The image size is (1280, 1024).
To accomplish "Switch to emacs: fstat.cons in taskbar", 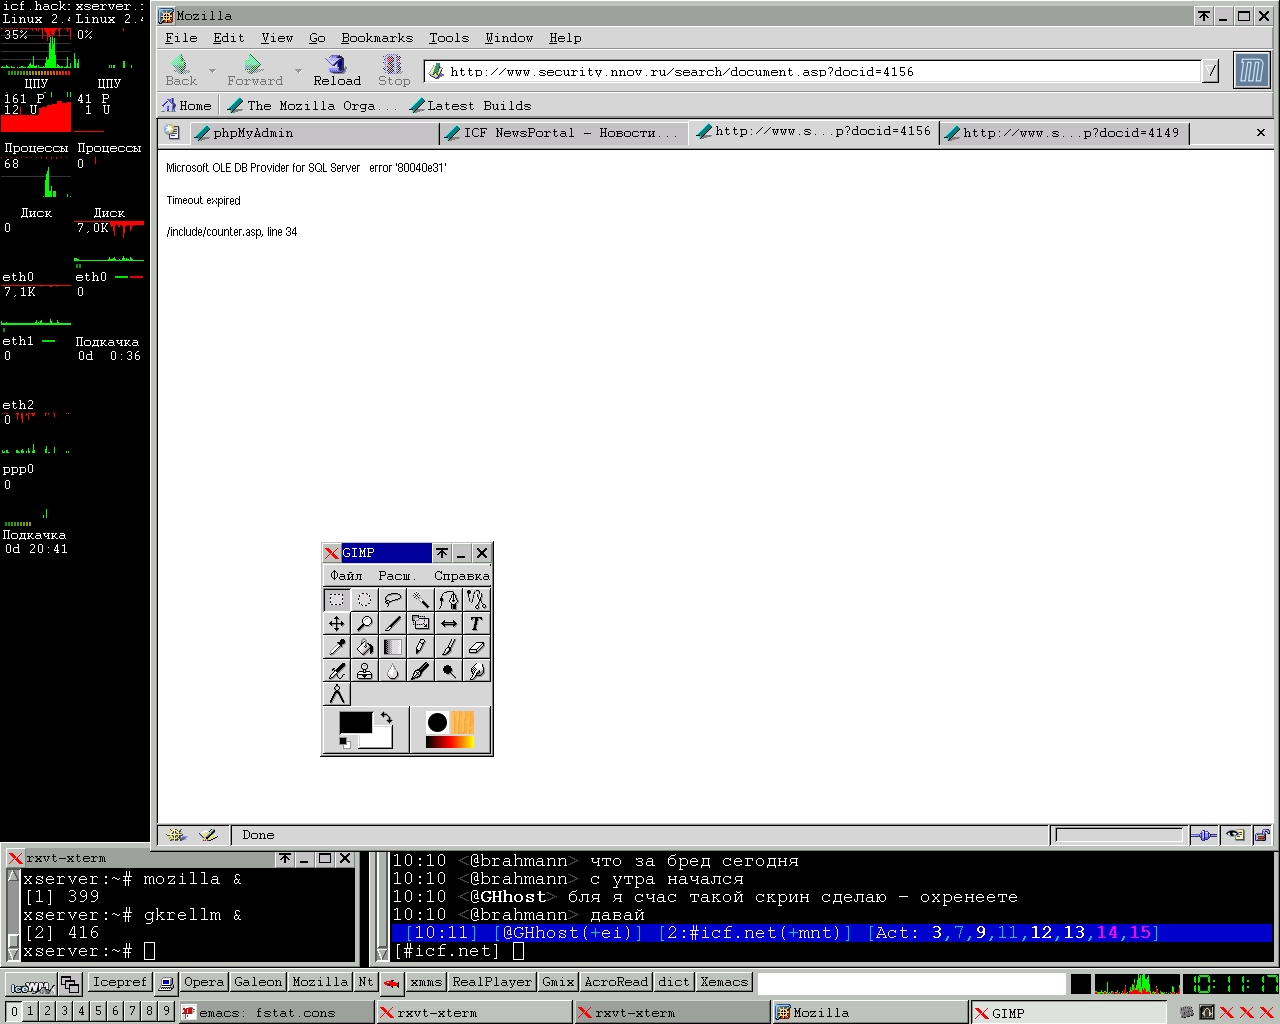I will 276,1013.
